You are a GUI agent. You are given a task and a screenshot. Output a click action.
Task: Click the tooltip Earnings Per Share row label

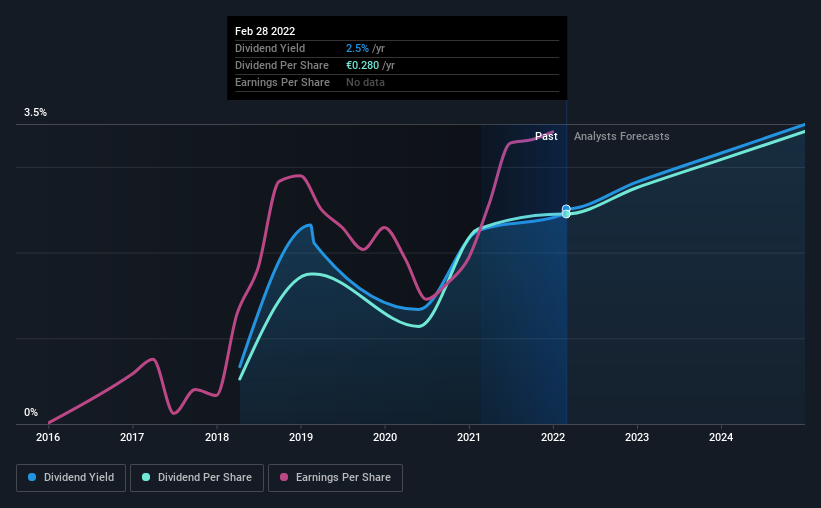click(x=282, y=82)
